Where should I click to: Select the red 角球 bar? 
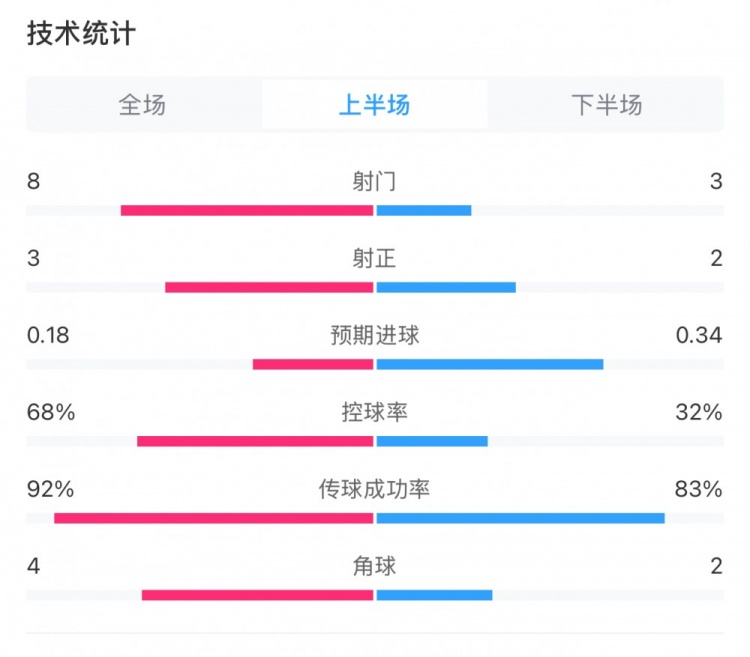257,595
